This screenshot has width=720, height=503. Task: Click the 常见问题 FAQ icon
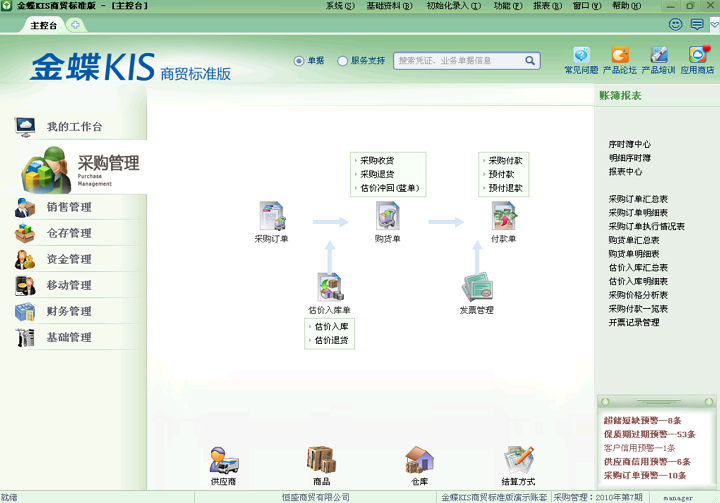tap(581, 56)
